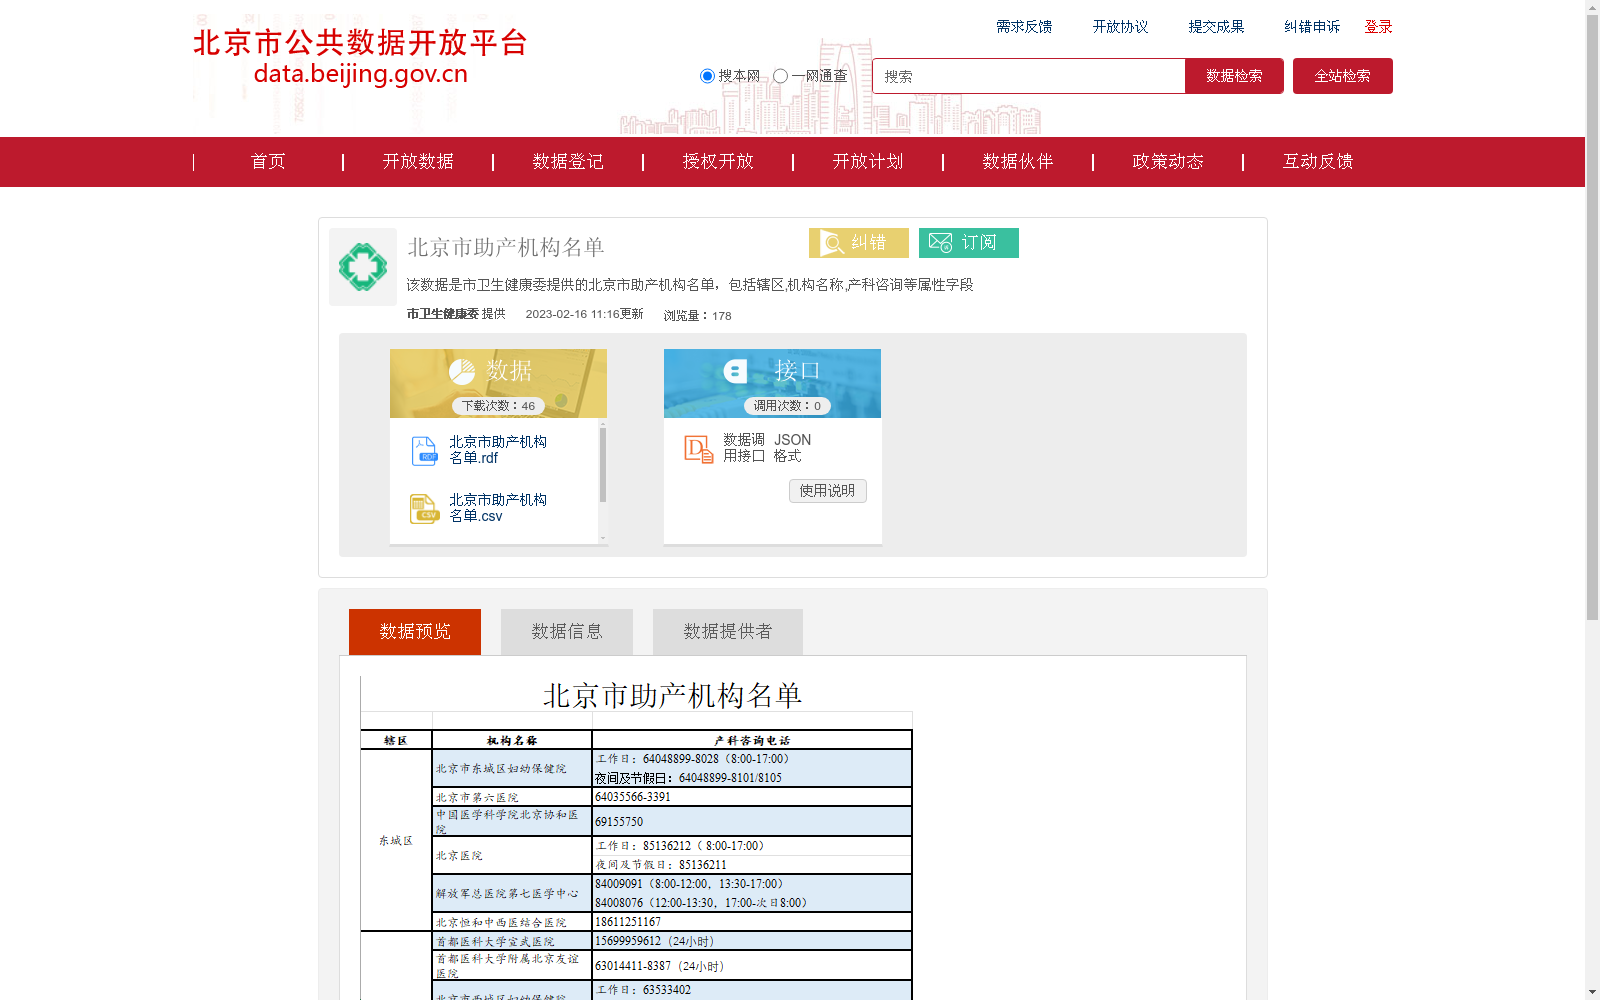Click the 全站检索 button

pos(1343,76)
